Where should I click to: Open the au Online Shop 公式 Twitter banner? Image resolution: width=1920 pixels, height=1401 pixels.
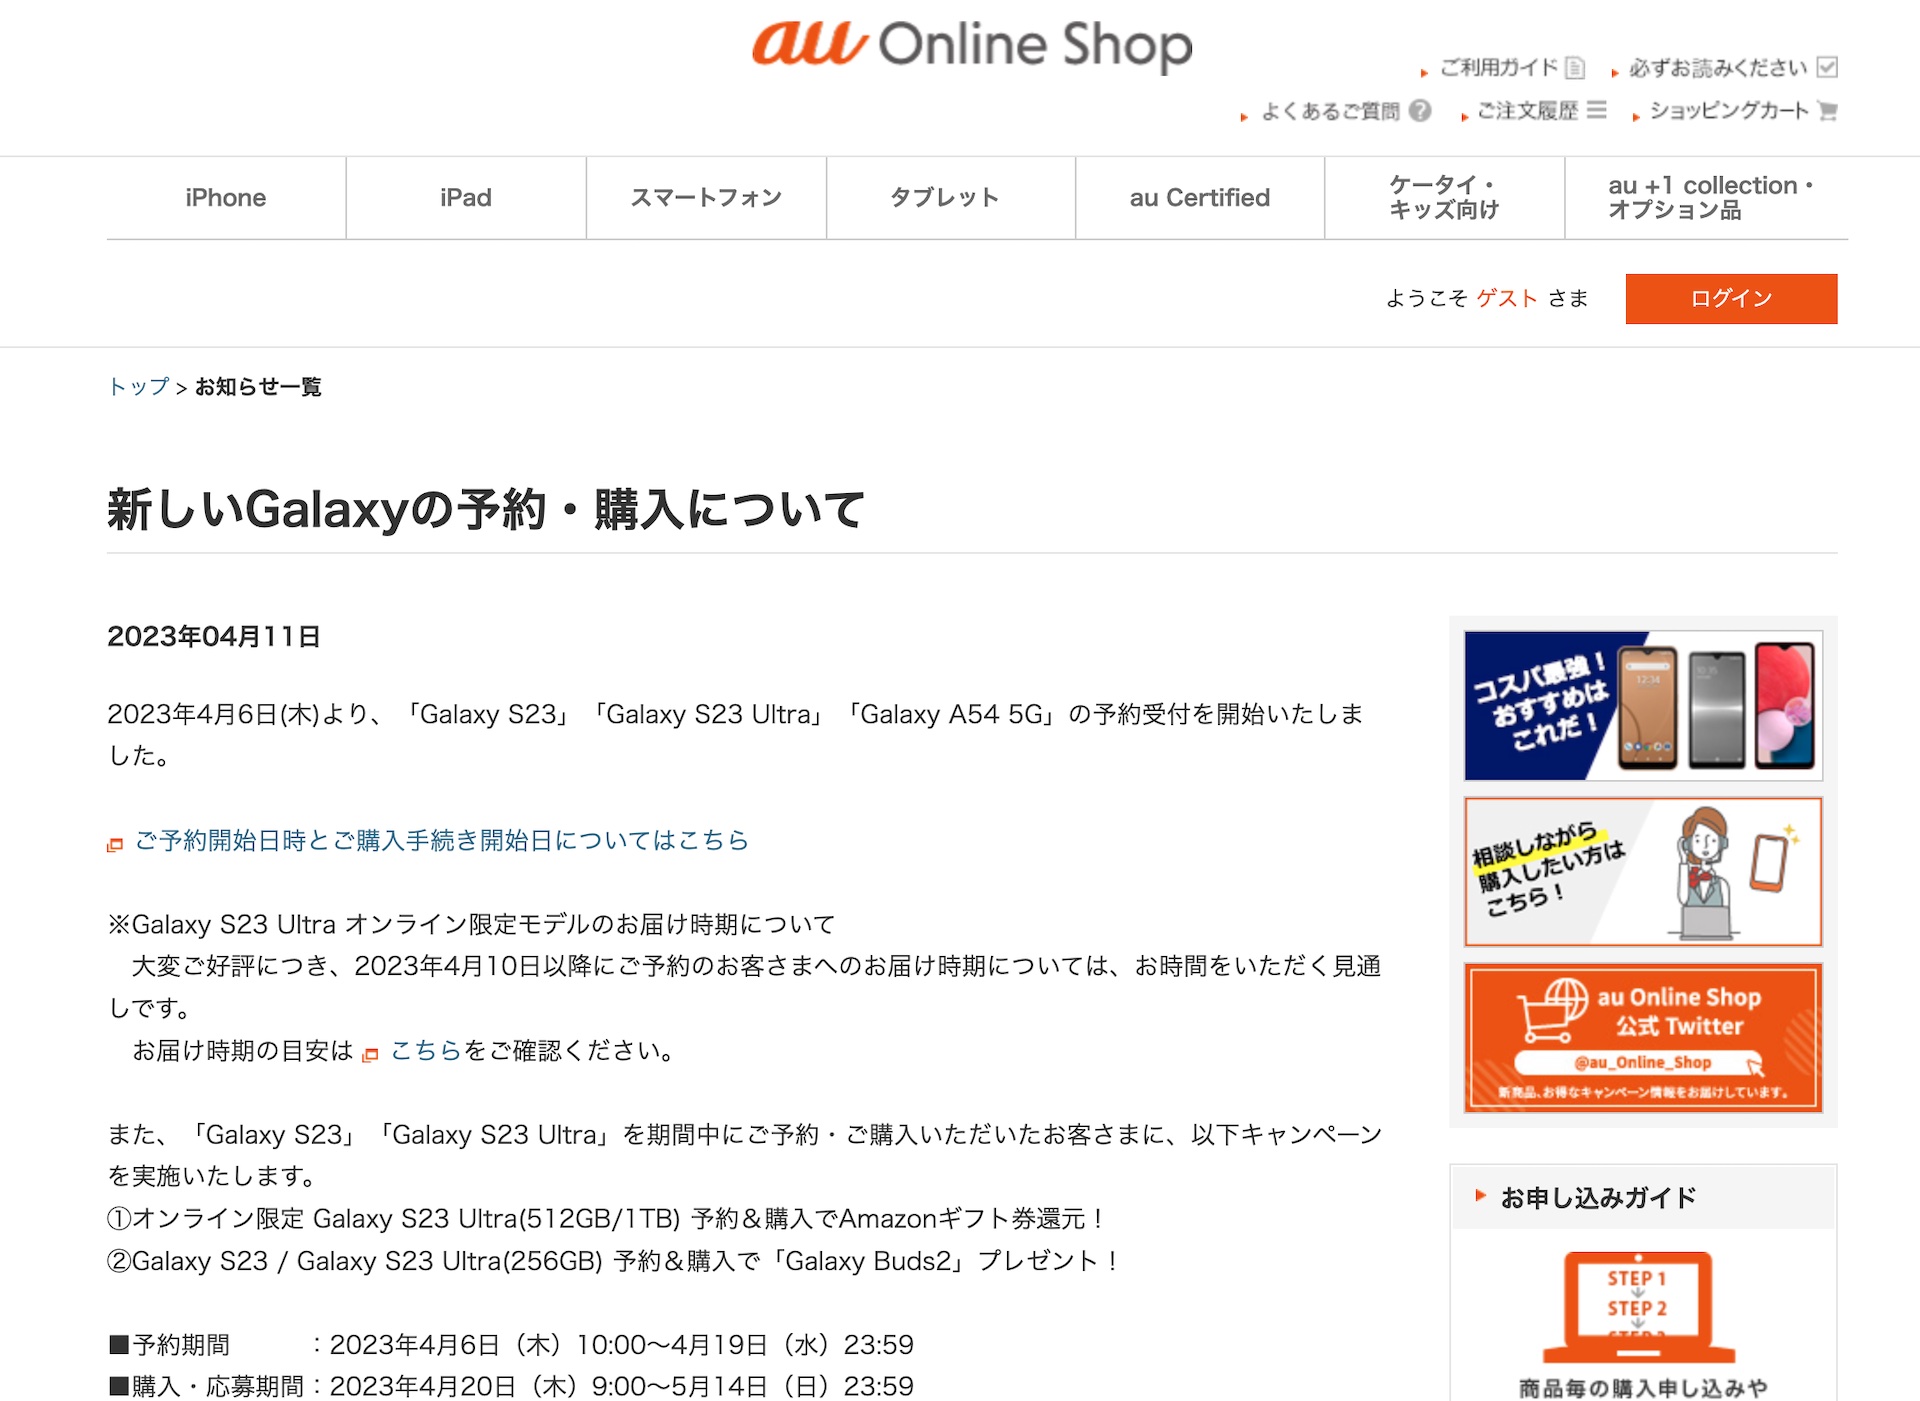[x=1643, y=1038]
